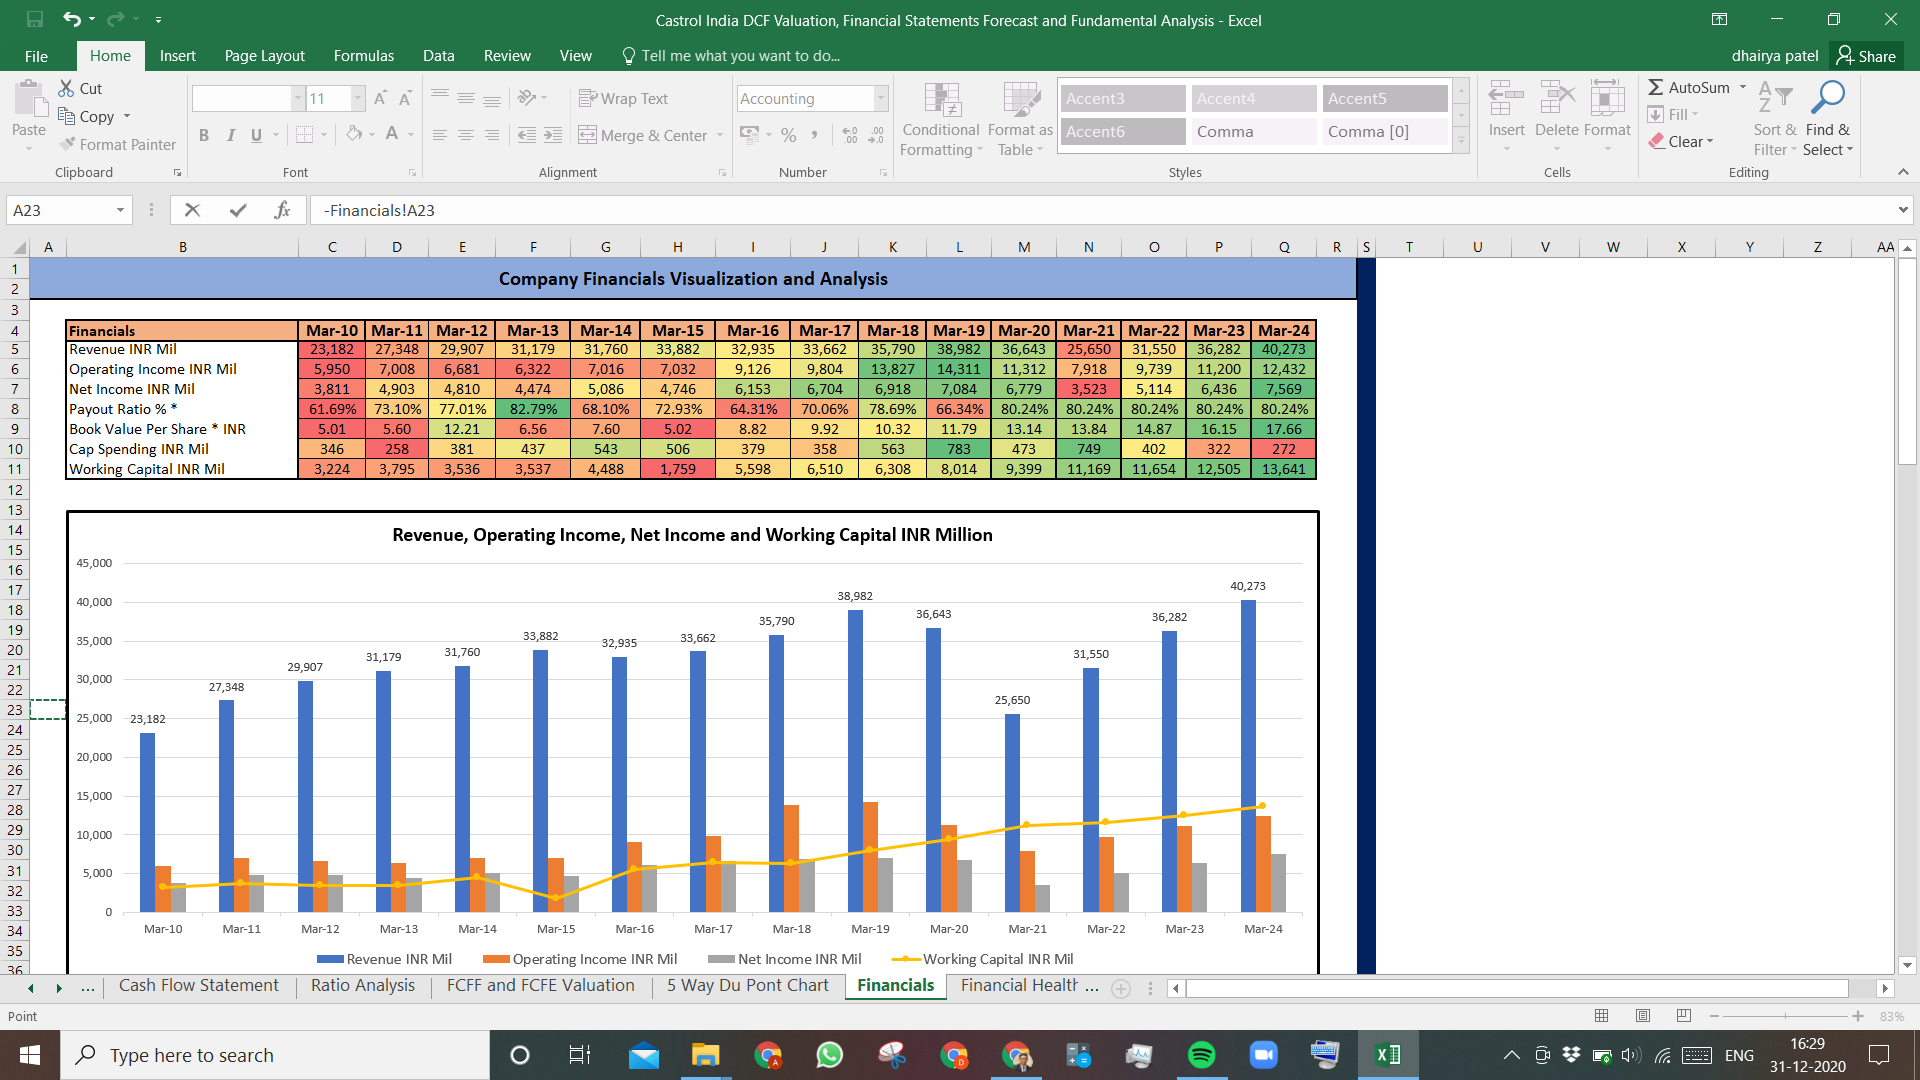Open the Insert ribbon tab
The height and width of the screenshot is (1080, 1920).
(x=177, y=56)
